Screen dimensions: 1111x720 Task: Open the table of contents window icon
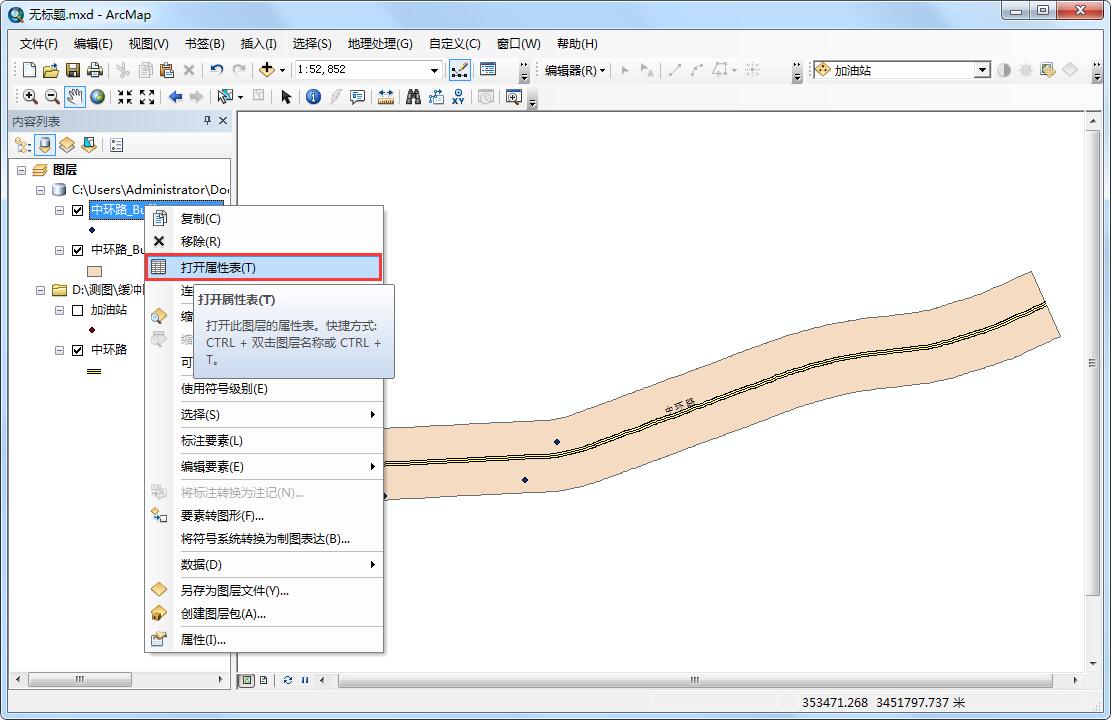pyautogui.click(x=488, y=69)
